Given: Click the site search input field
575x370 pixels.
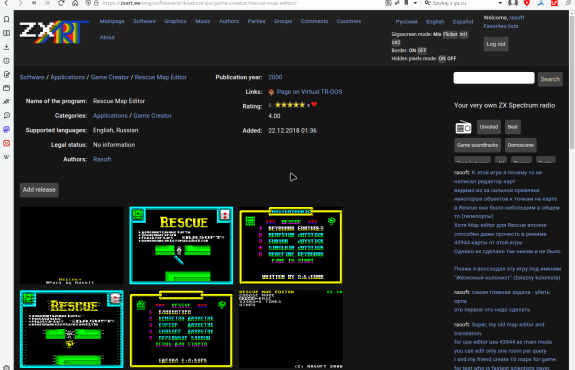Looking at the screenshot, I should point(494,78).
